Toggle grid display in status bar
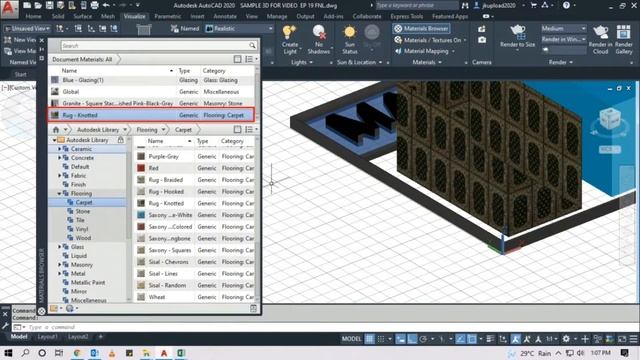 tap(369, 339)
